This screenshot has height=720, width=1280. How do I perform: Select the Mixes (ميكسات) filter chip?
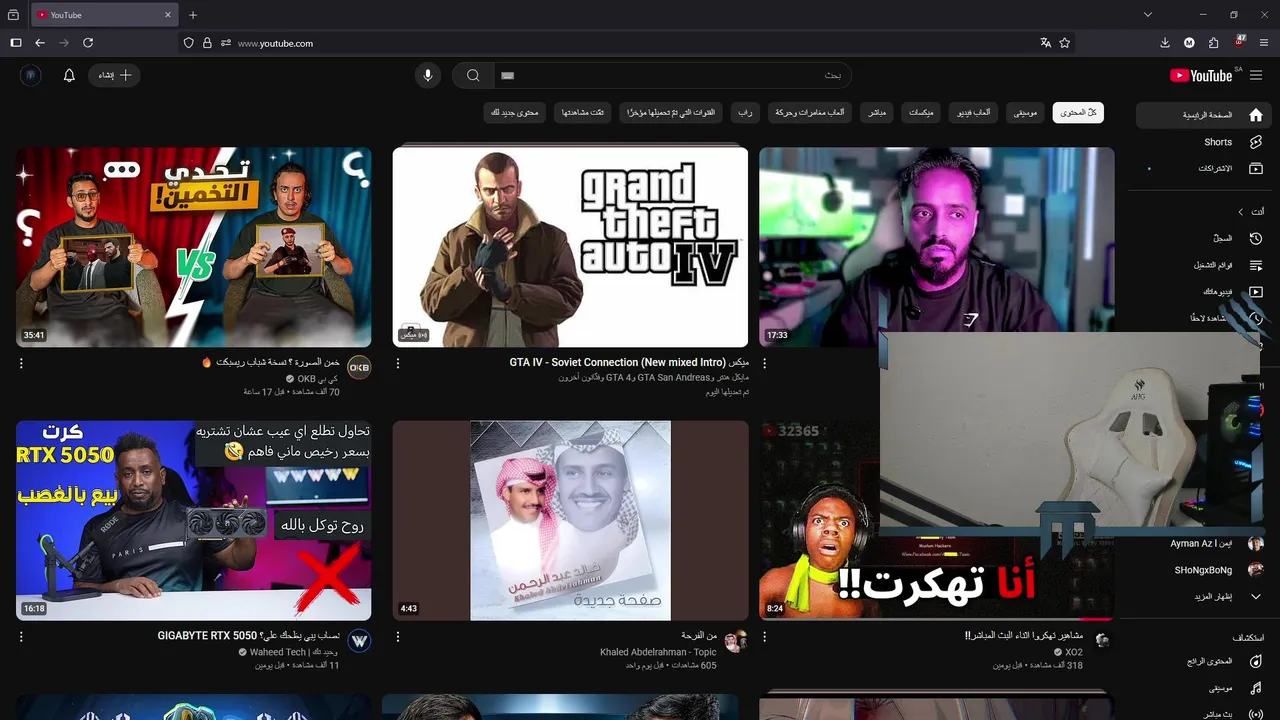pos(921,113)
